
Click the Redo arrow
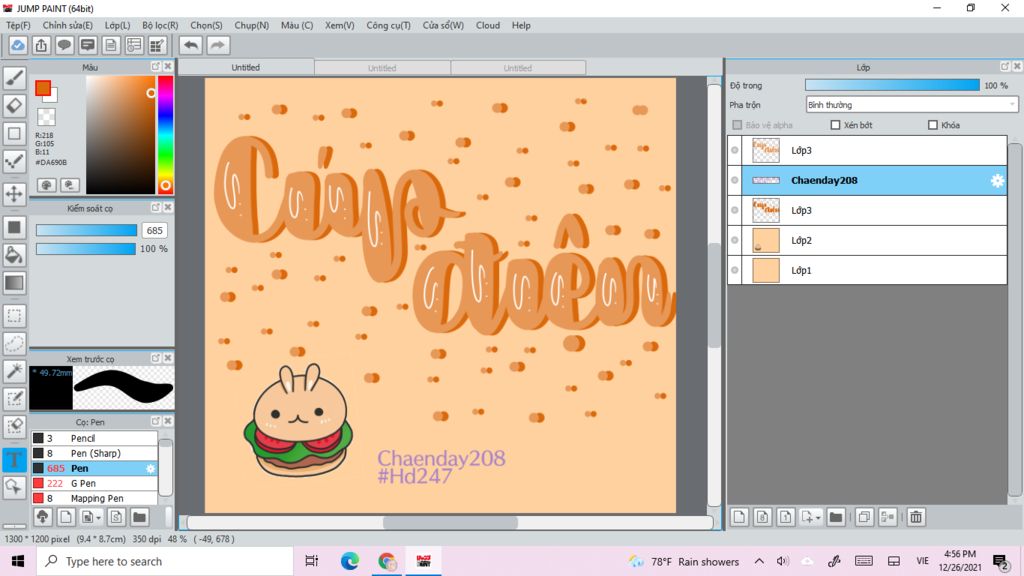coord(218,45)
